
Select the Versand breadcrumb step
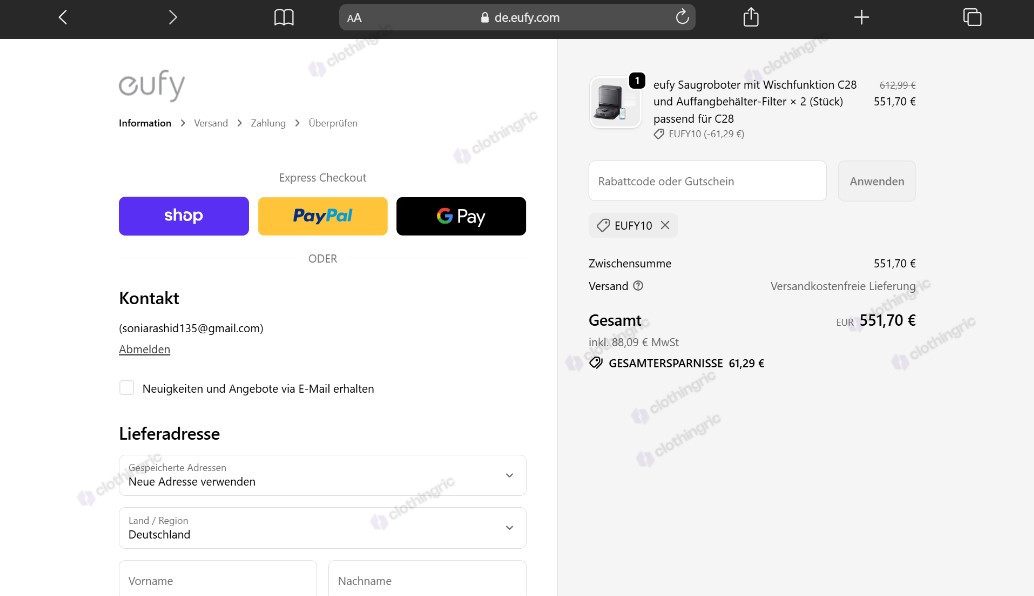pos(211,123)
